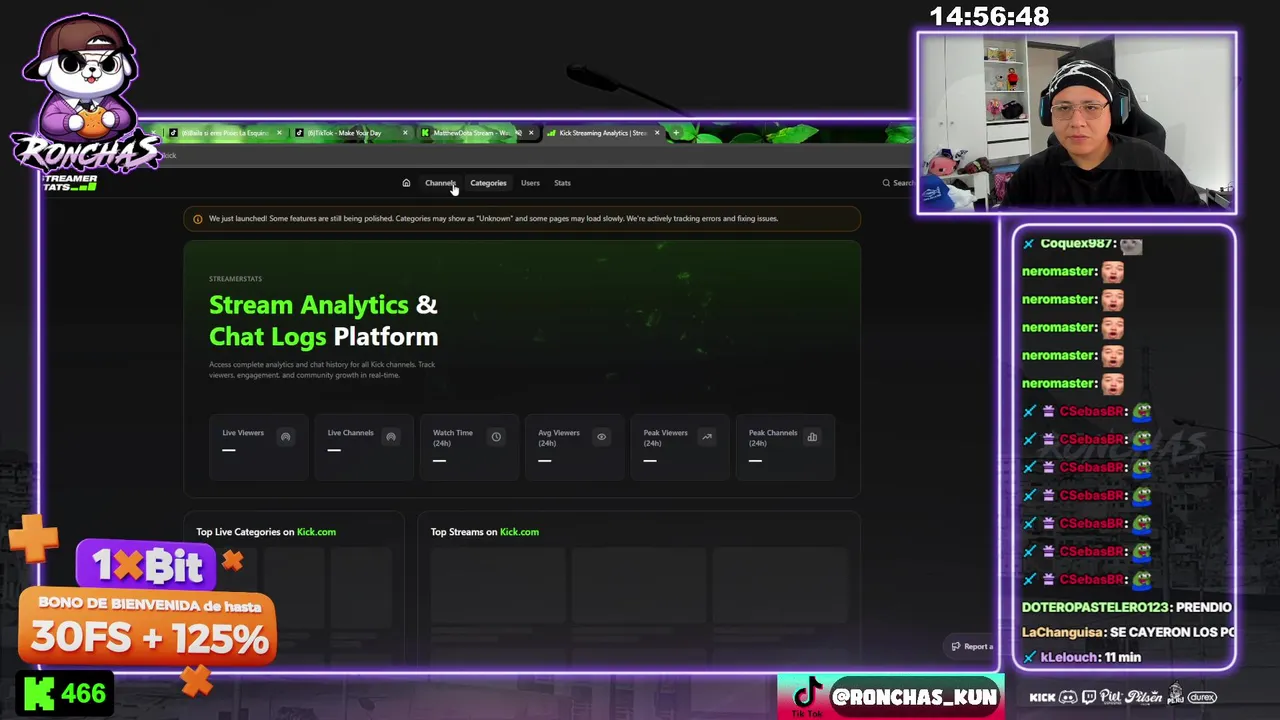Screen dimensions: 1280x720
Task: Open a new browser tab with plus button
Action: (676, 133)
